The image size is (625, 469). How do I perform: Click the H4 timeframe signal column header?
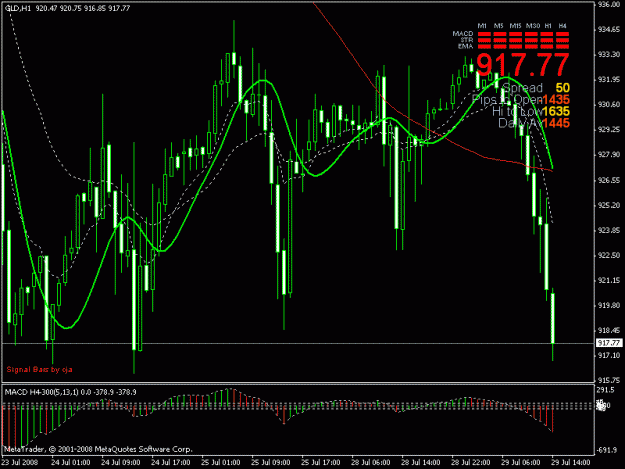click(x=562, y=26)
